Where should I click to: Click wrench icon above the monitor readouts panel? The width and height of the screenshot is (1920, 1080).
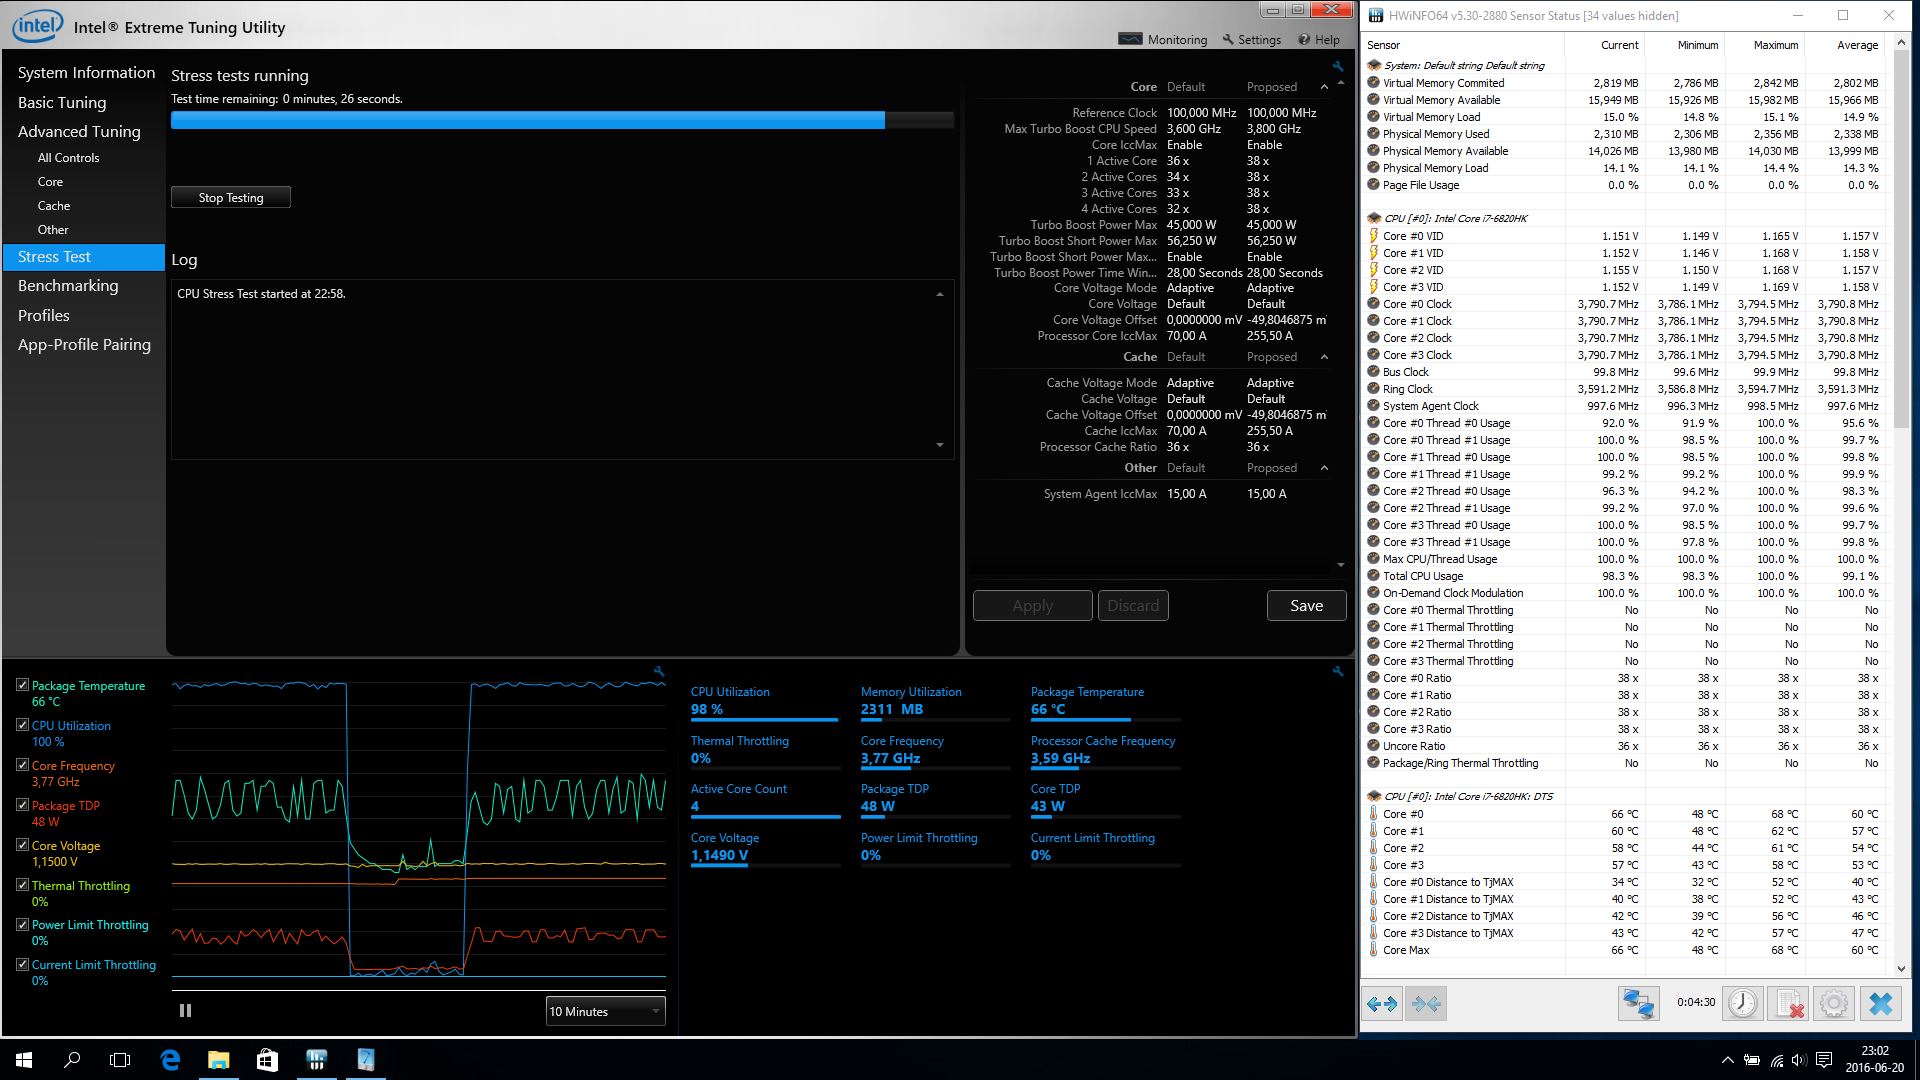click(1338, 672)
